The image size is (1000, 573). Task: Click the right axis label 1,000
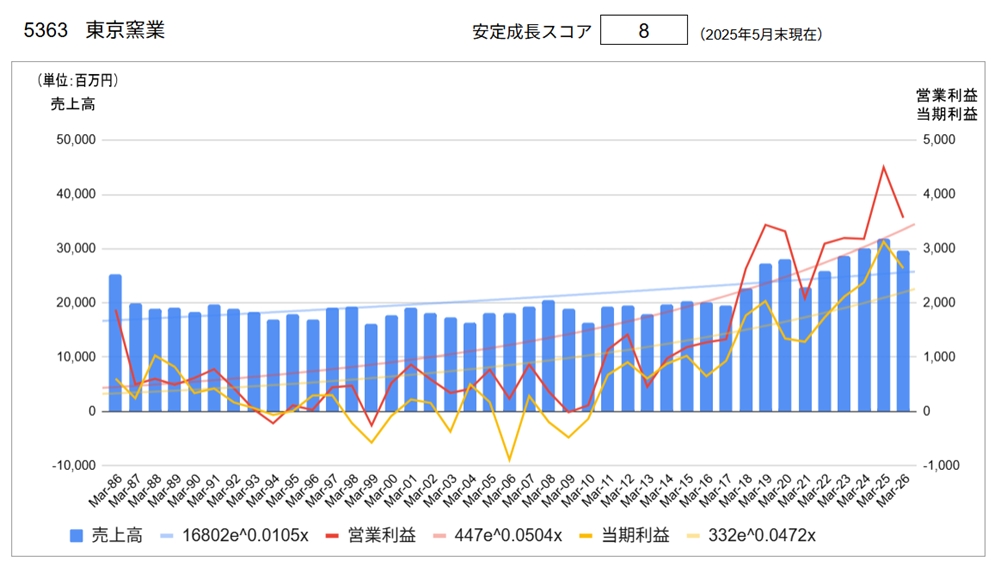point(939,357)
